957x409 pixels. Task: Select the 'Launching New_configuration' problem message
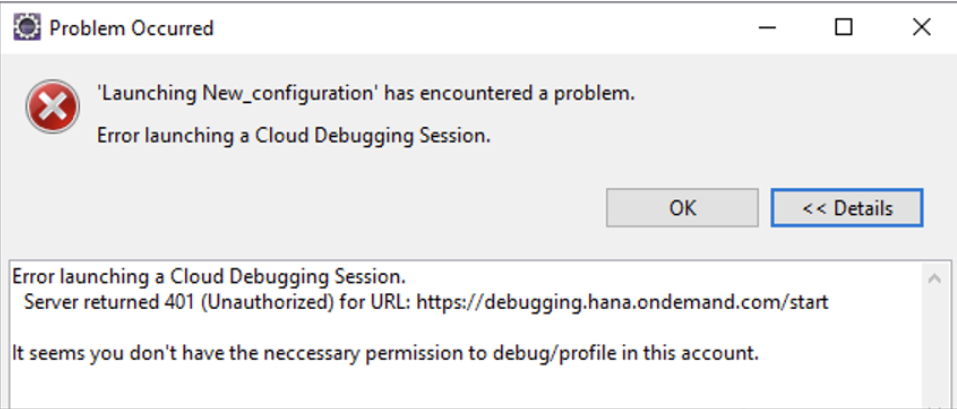pos(366,93)
